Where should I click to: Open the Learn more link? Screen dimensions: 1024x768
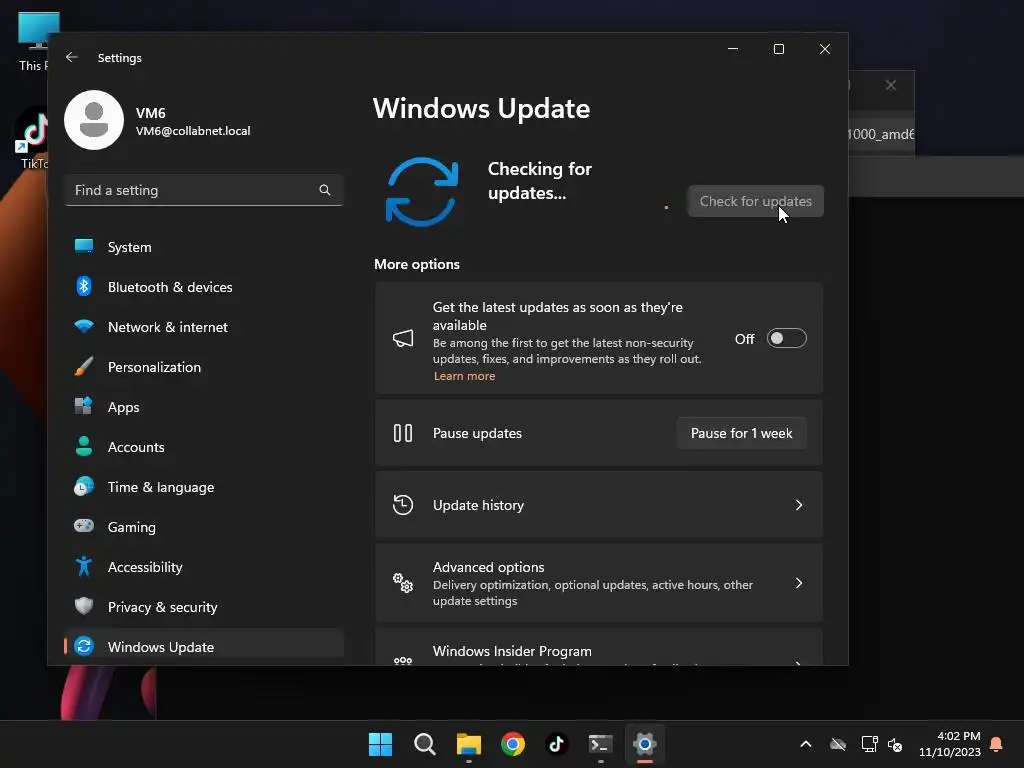[464, 376]
